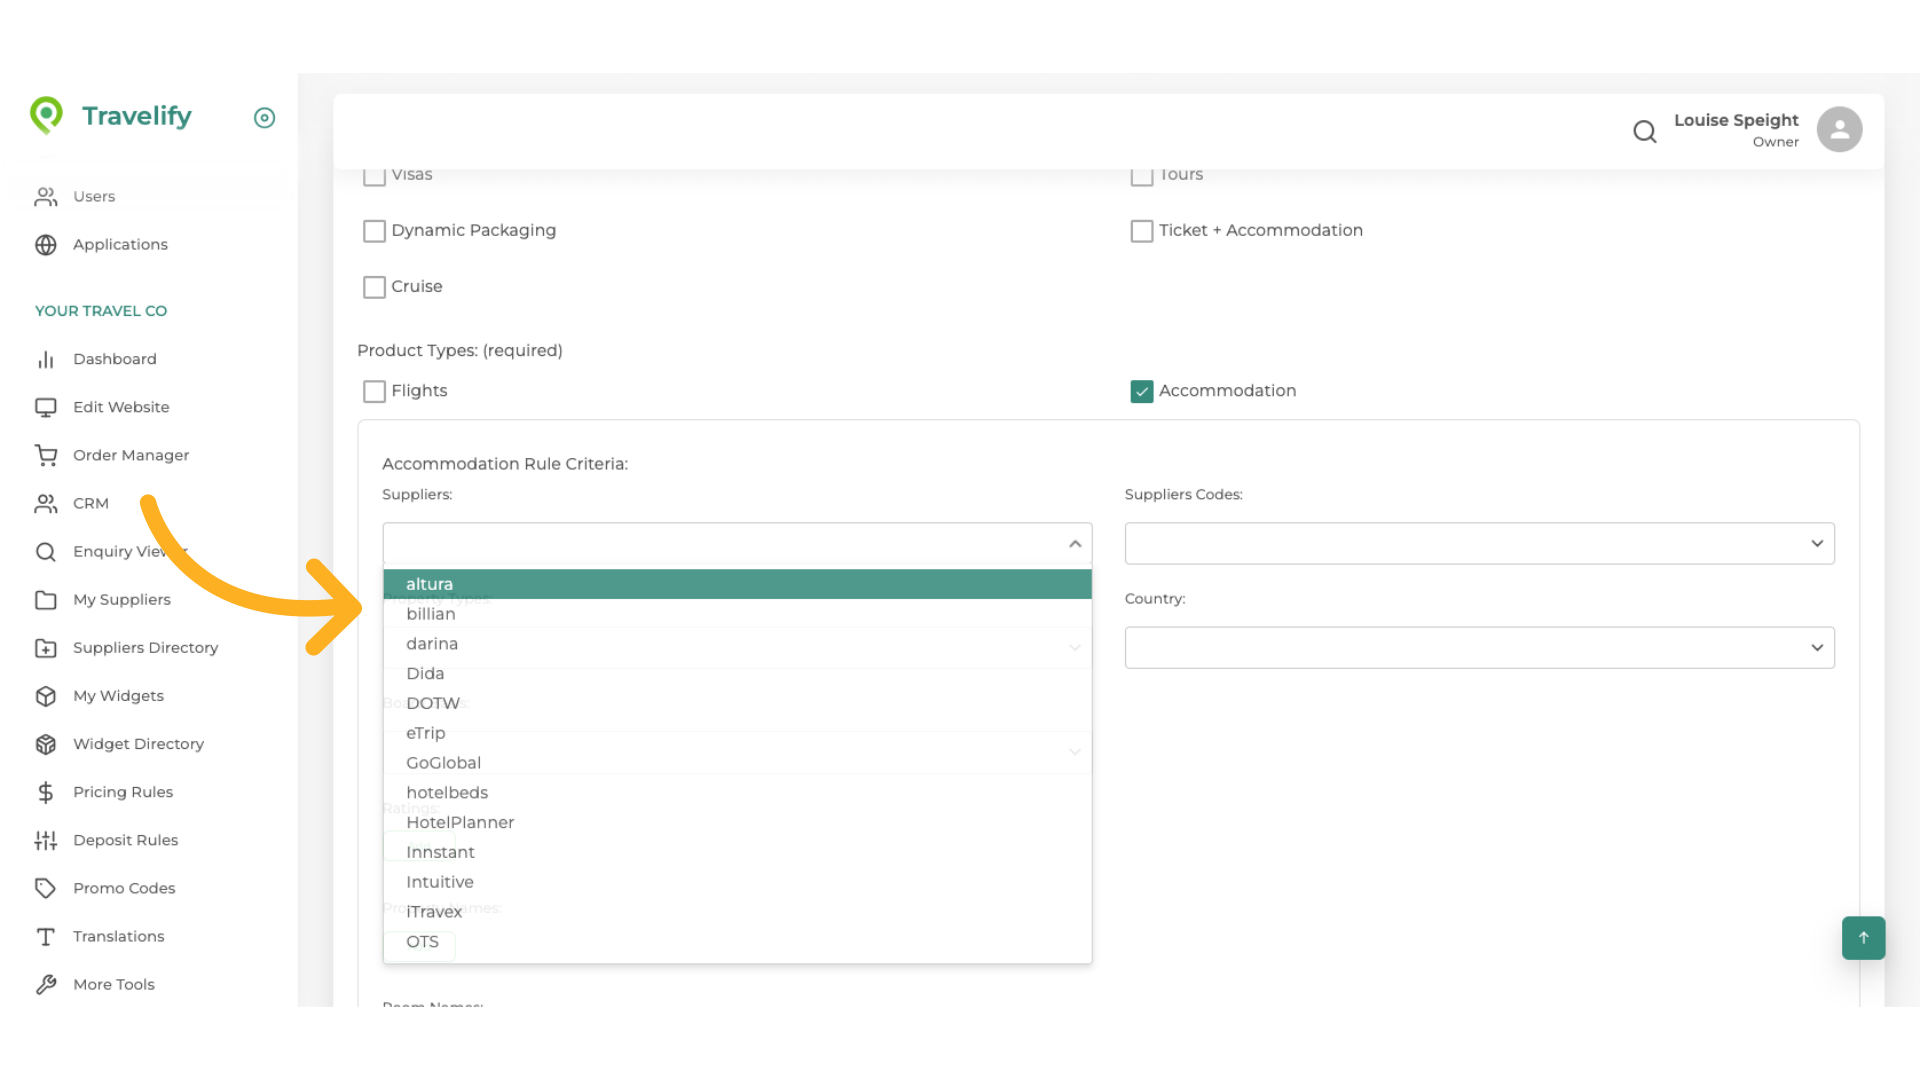Click the Louise Speight profile avatar
The image size is (1920, 1080).
pos(1839,129)
